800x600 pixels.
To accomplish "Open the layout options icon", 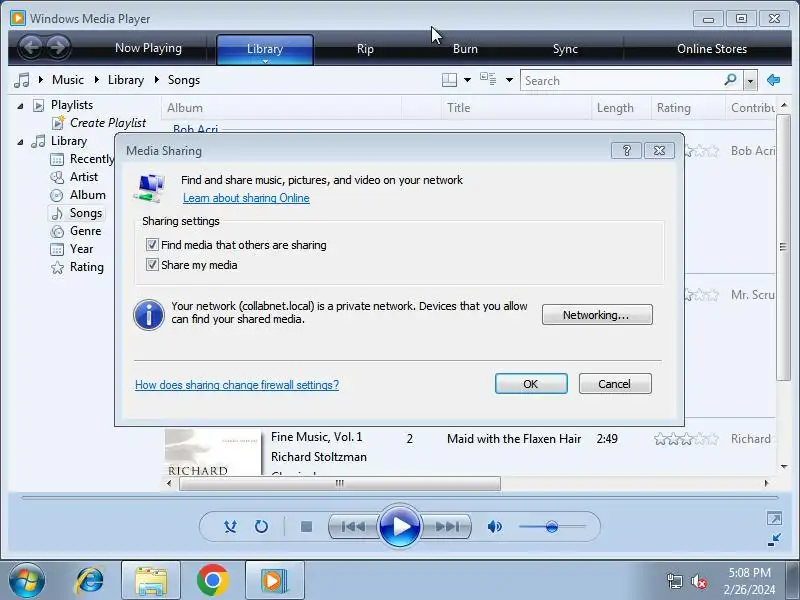I will (x=449, y=80).
